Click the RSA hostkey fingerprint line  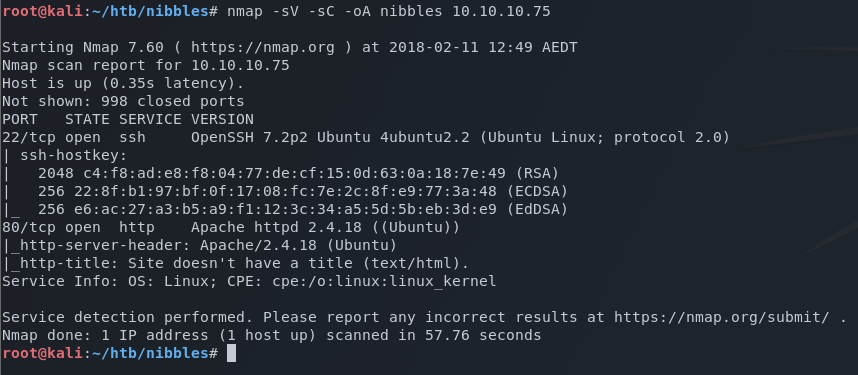(281, 174)
